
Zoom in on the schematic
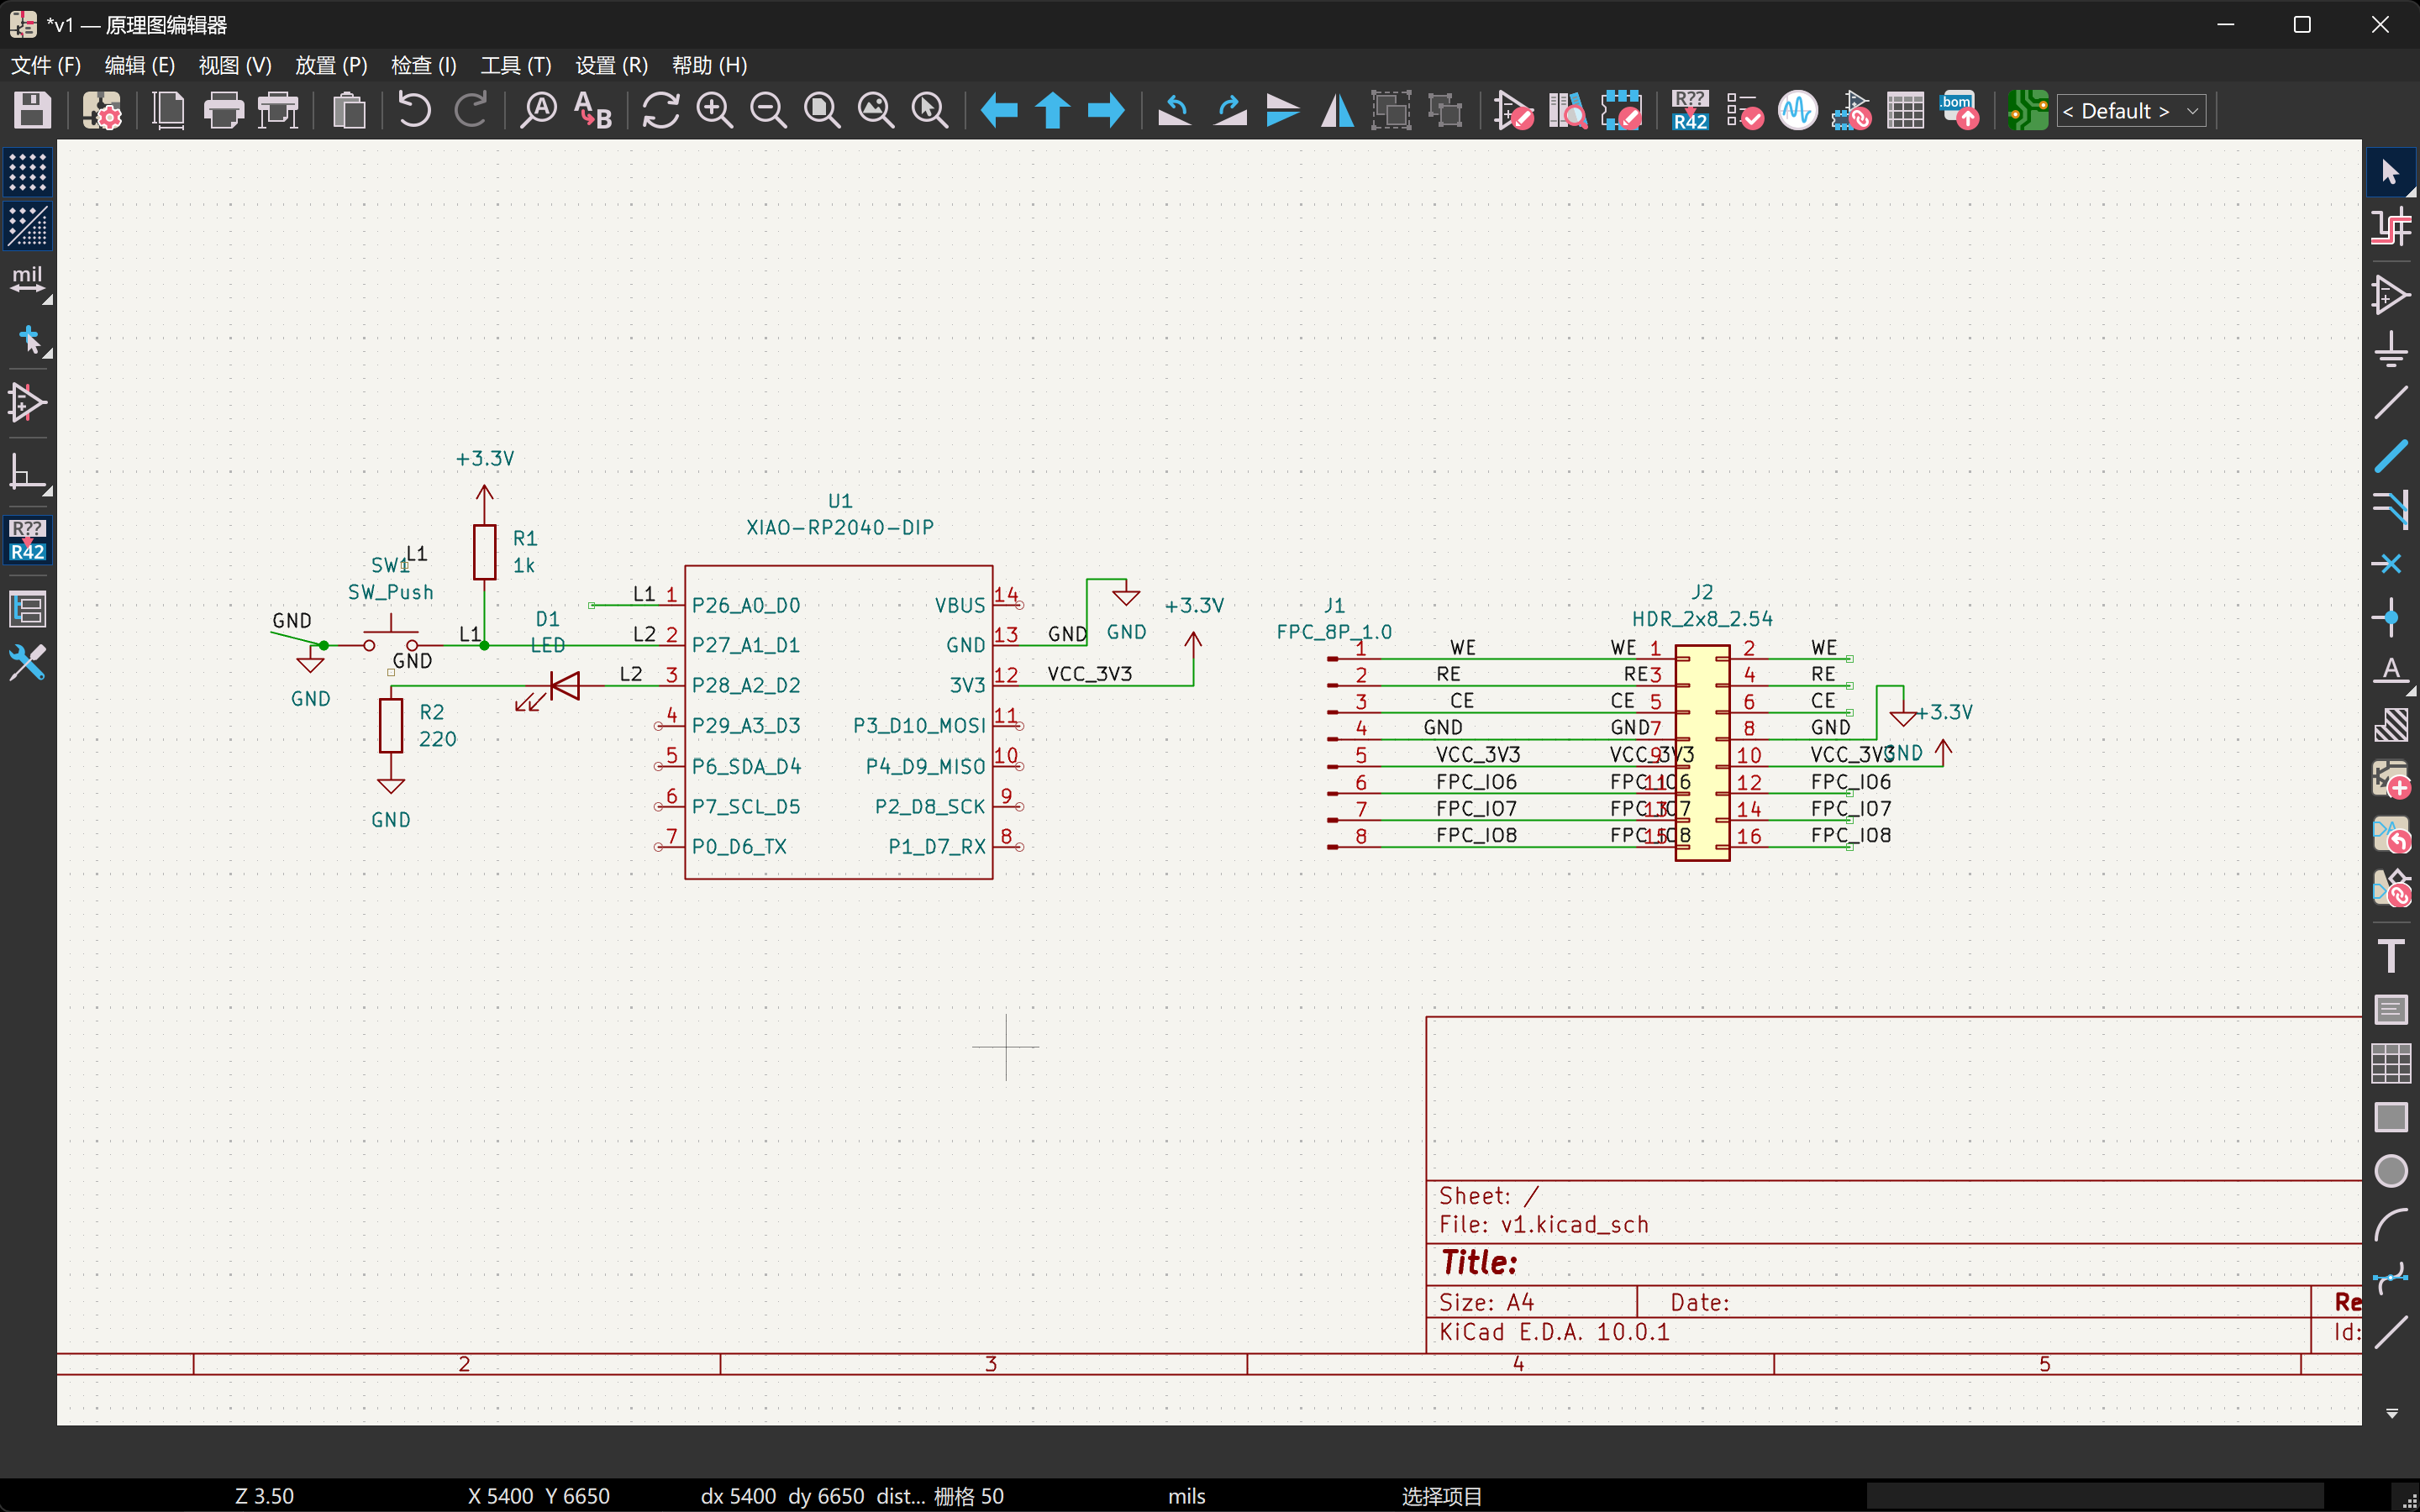[715, 110]
